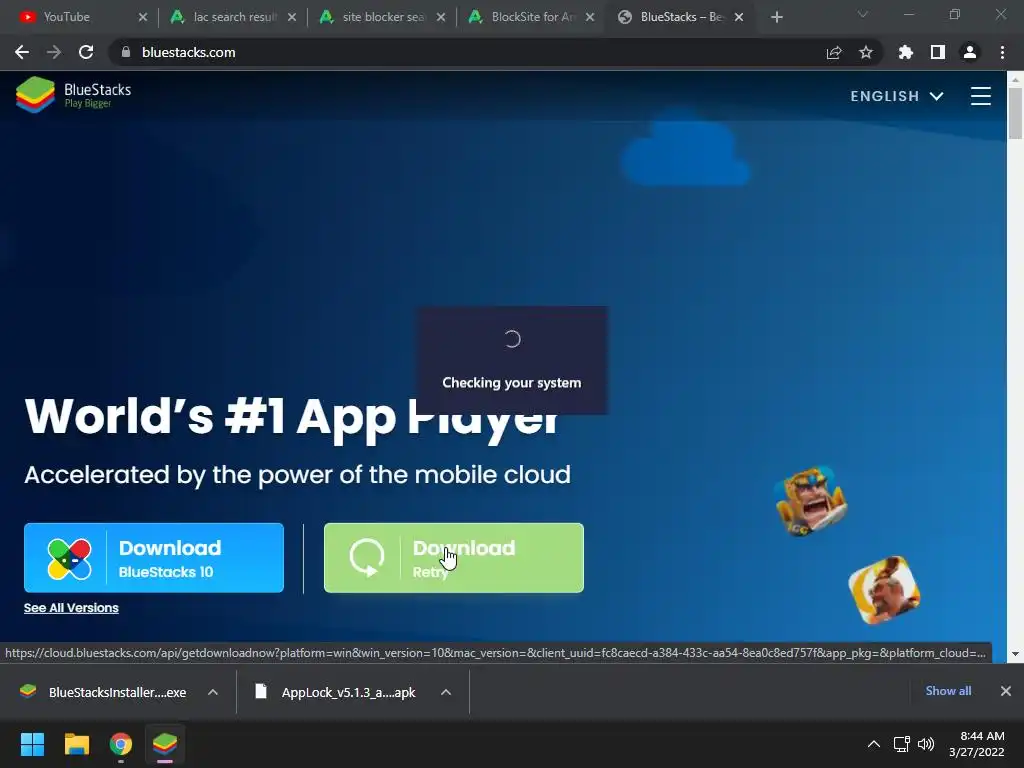This screenshot has width=1024, height=768.
Task: Open BlueStacksInstaller exe download item
Action: click(x=103, y=692)
